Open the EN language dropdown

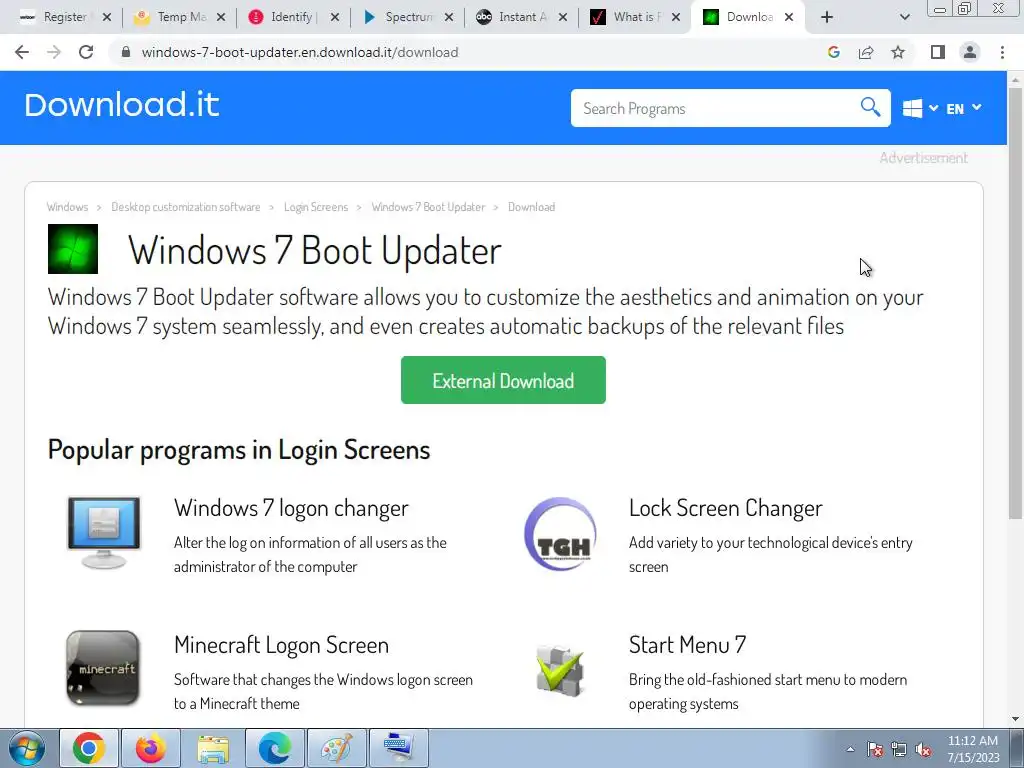pos(963,108)
